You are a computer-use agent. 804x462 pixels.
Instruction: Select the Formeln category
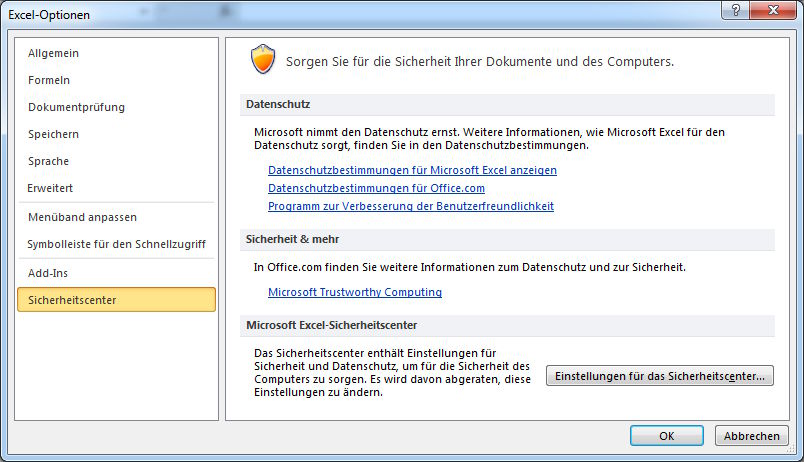(49, 80)
